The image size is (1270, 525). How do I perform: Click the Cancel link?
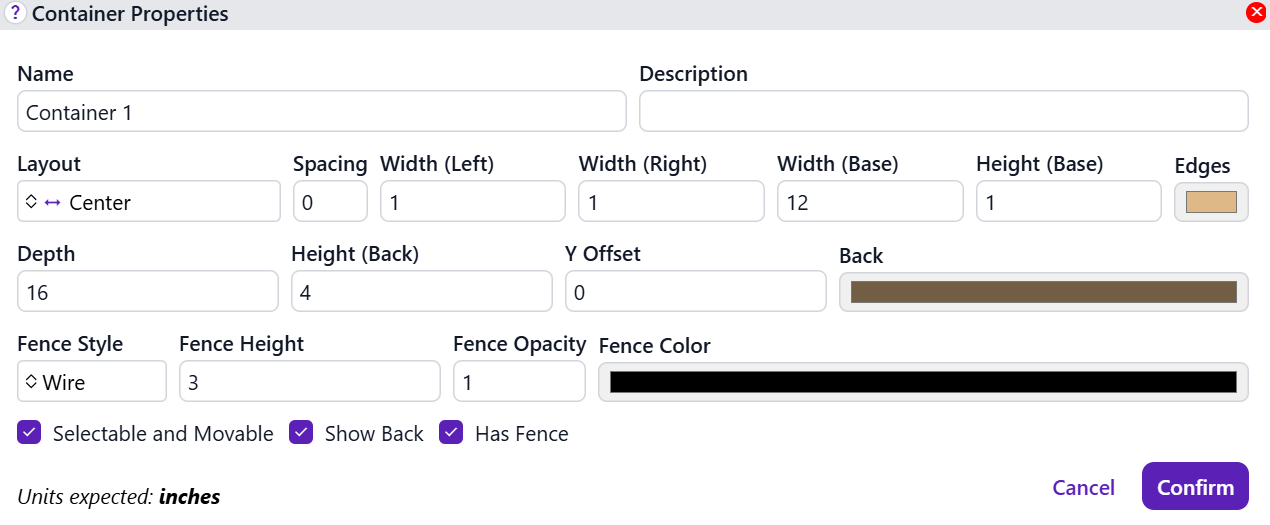tap(1083, 487)
